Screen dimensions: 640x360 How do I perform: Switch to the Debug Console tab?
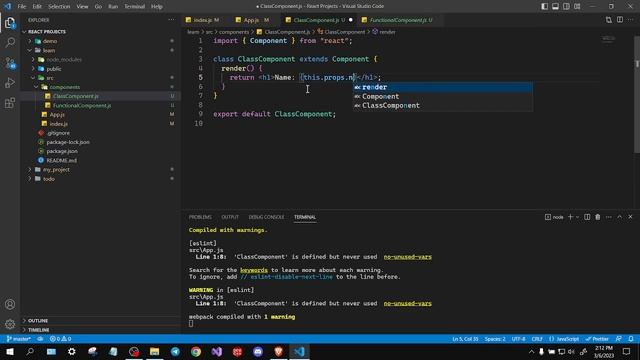(266, 217)
